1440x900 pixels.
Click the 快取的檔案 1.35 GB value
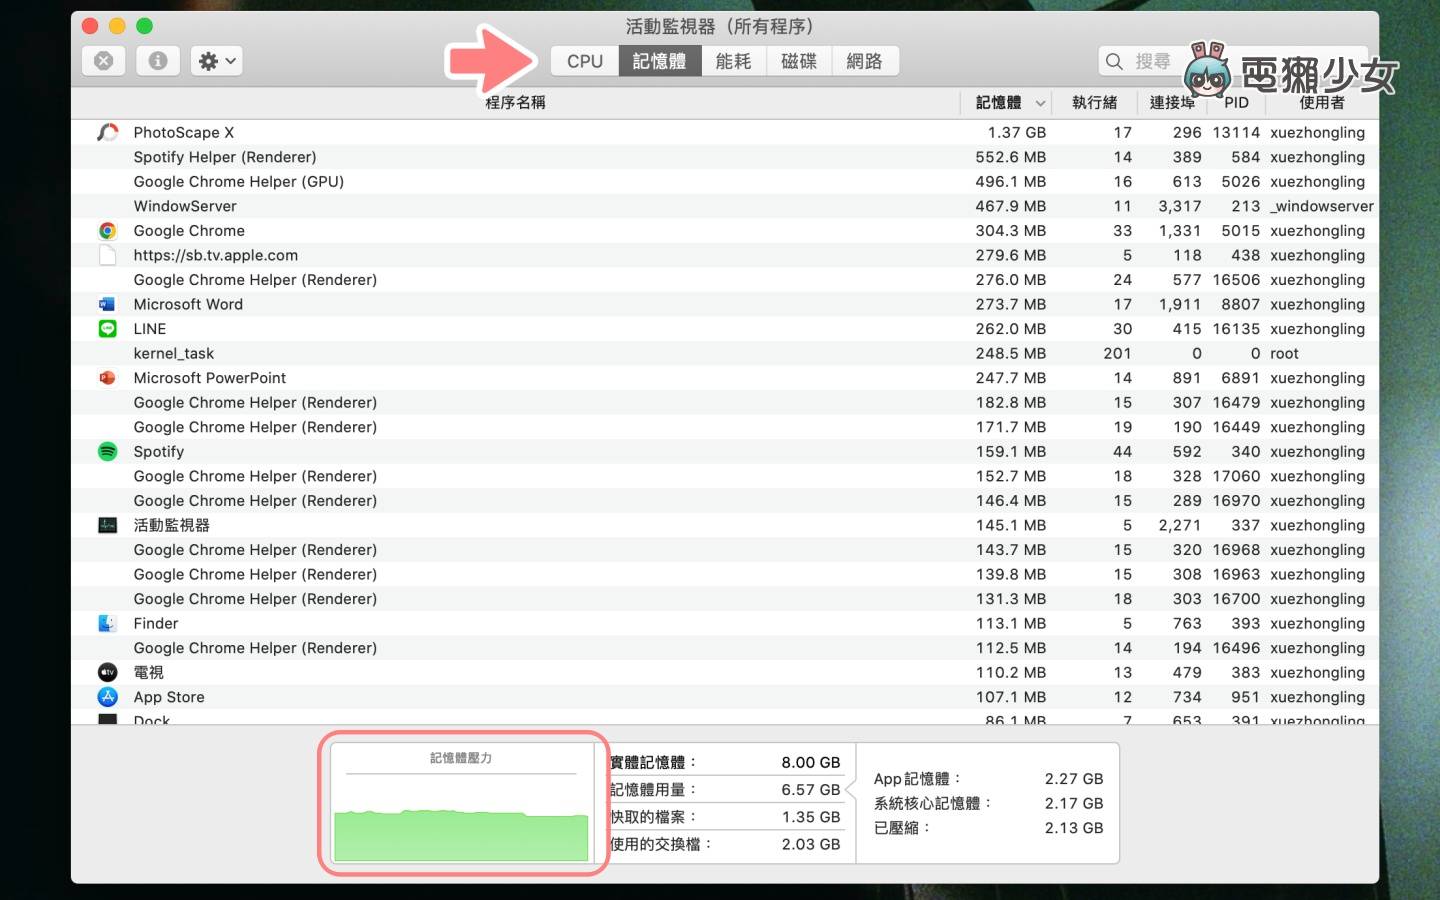(x=811, y=817)
